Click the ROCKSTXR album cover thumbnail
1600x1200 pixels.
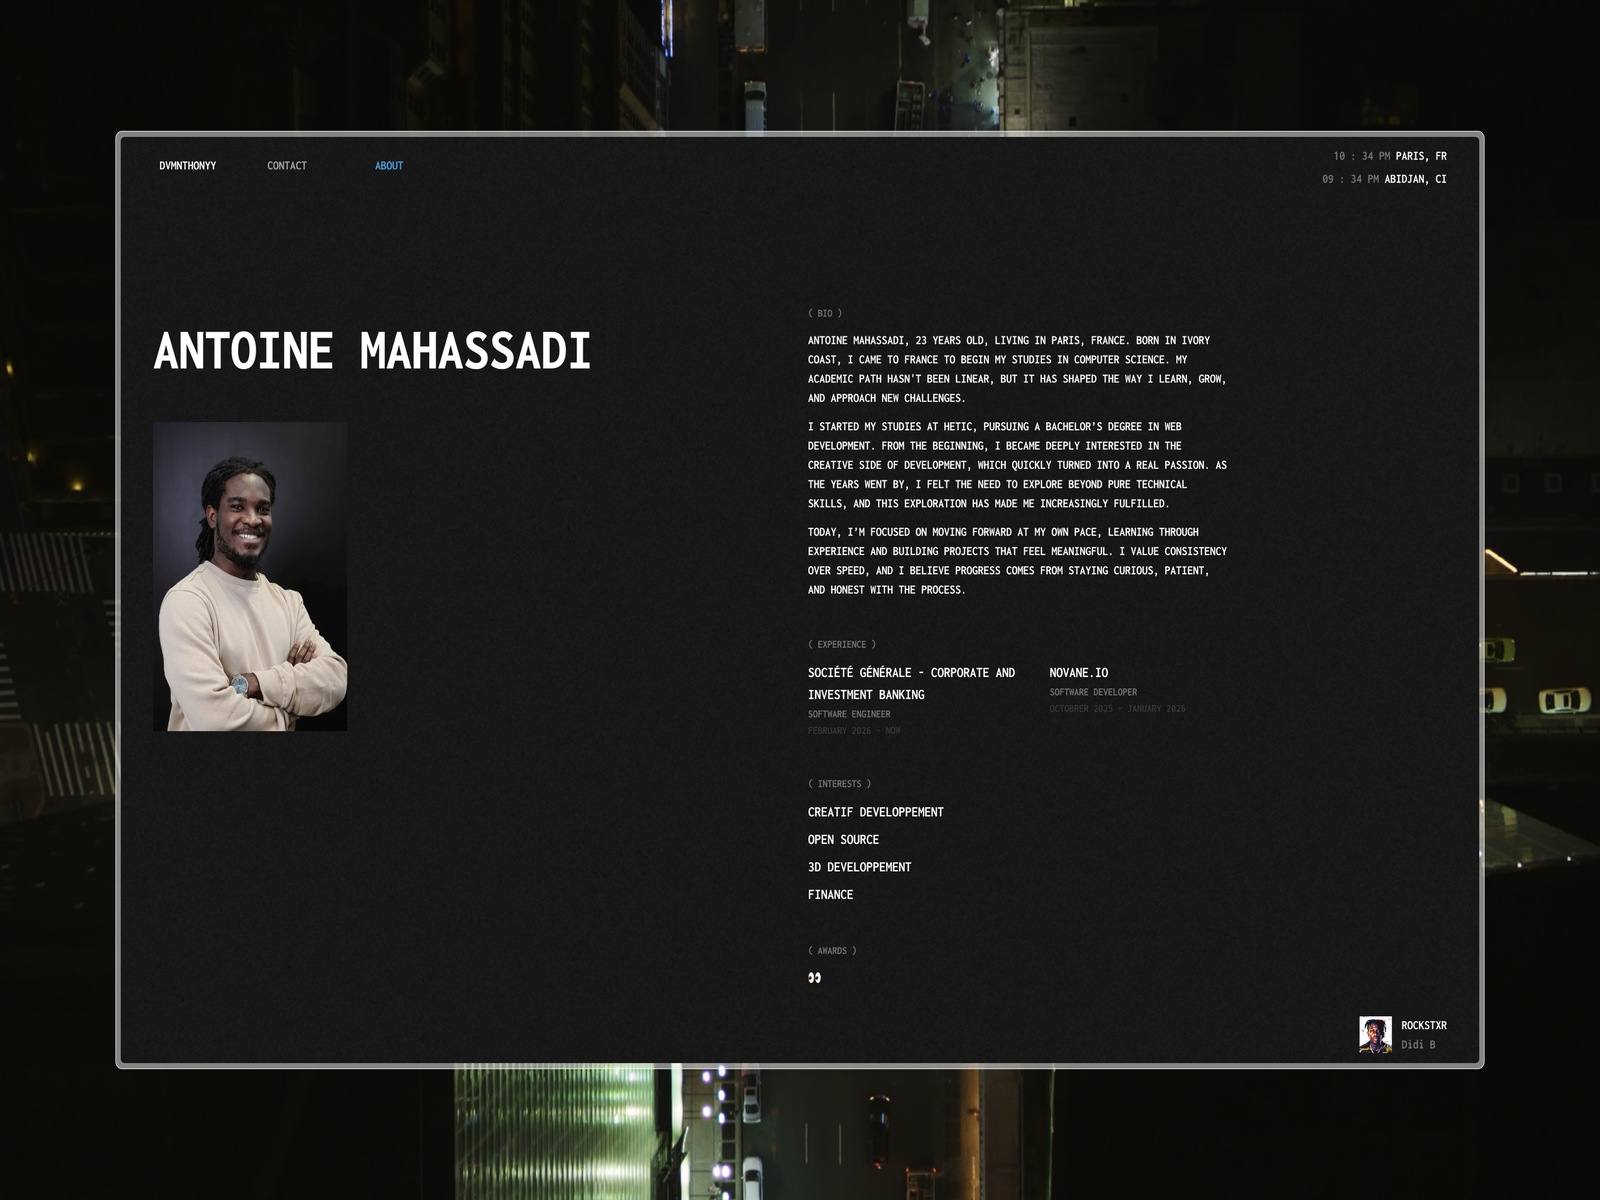[1375, 1034]
